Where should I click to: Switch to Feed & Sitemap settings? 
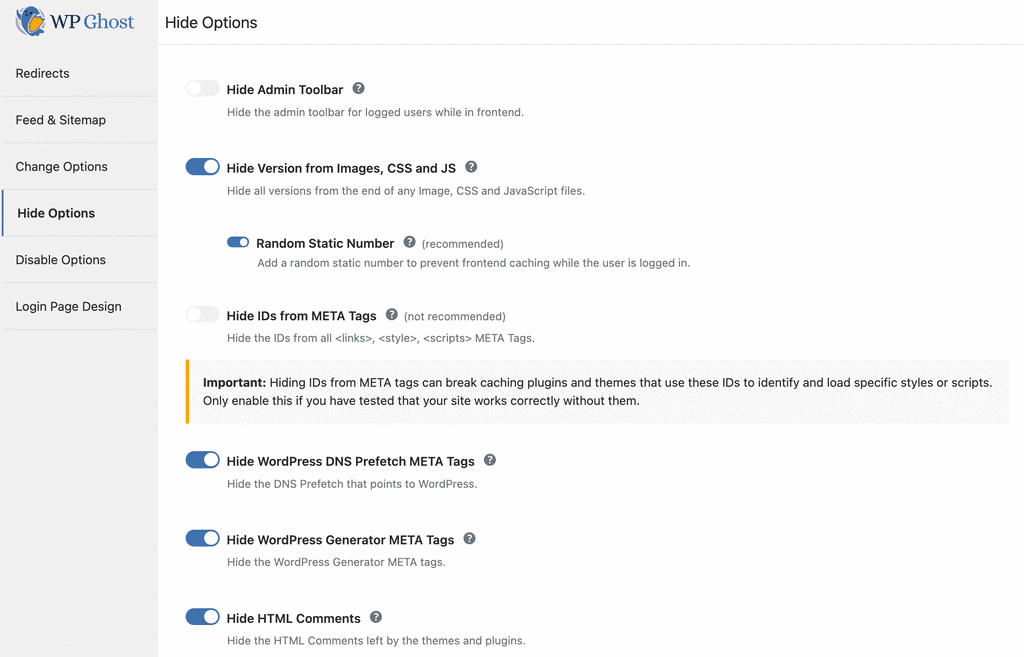61,119
